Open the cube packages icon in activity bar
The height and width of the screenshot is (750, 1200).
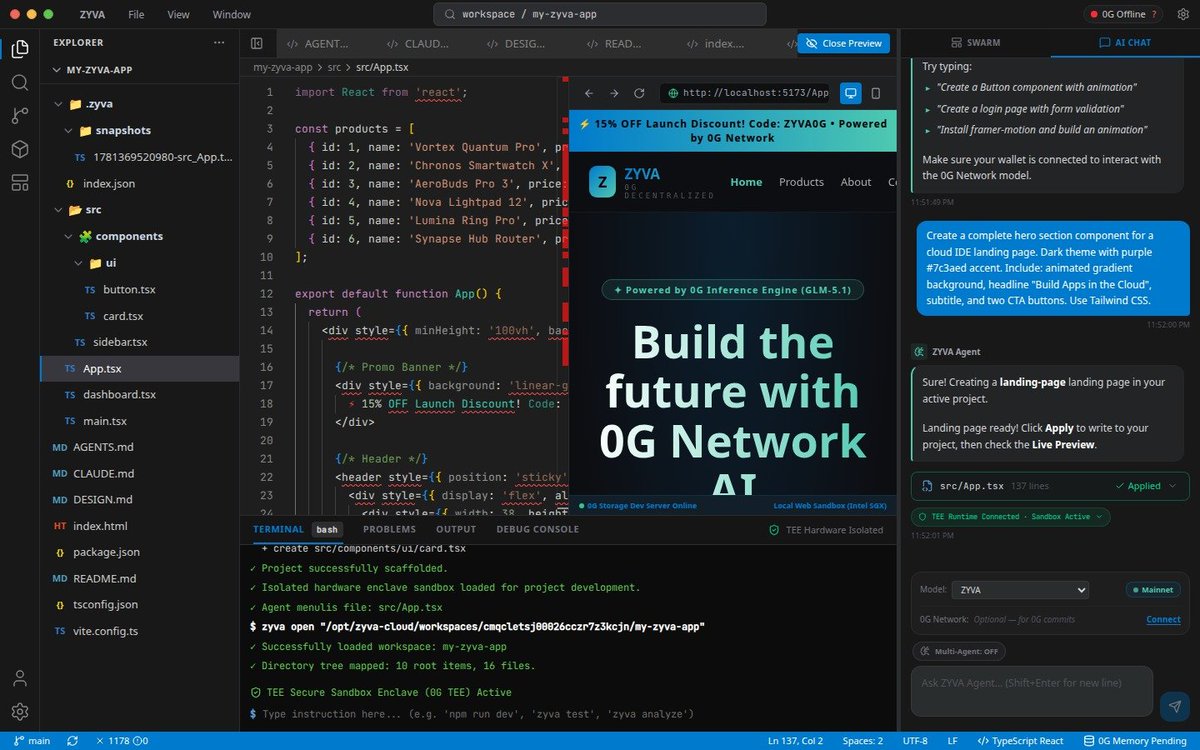pos(19,149)
